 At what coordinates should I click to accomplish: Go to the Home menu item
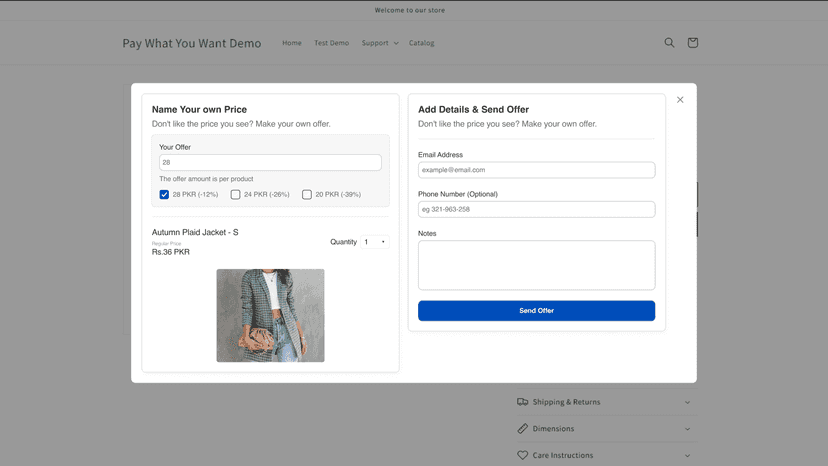[291, 43]
